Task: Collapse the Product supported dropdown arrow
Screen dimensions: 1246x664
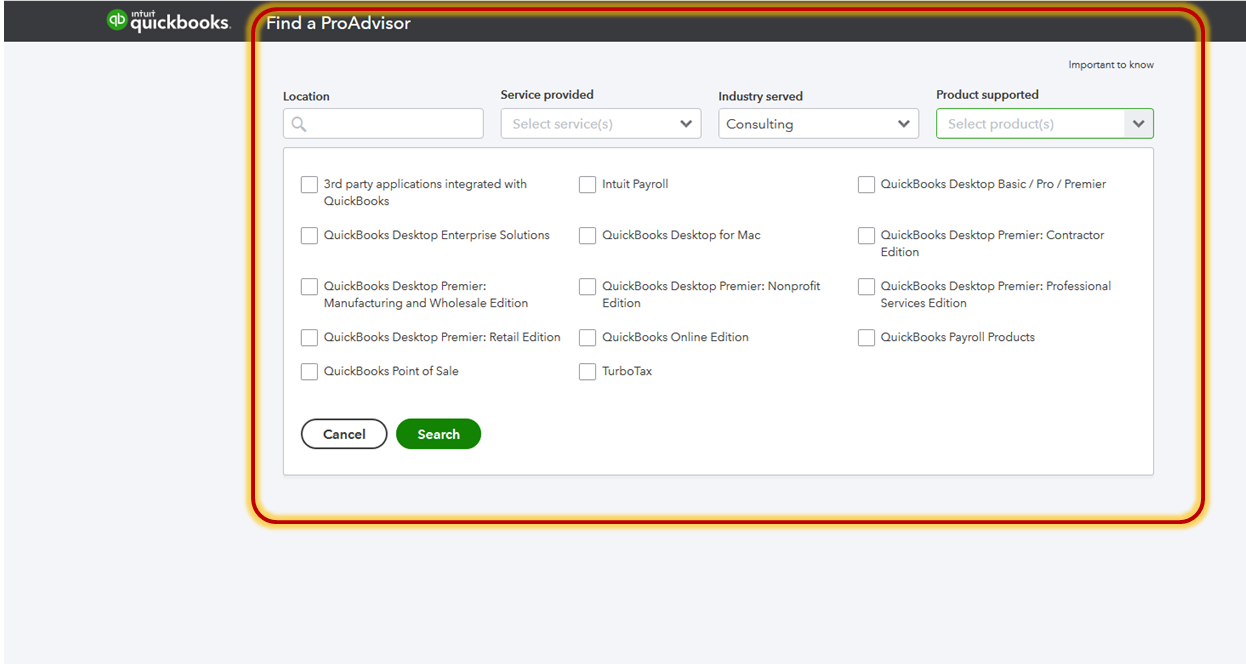Action: [x=1138, y=124]
